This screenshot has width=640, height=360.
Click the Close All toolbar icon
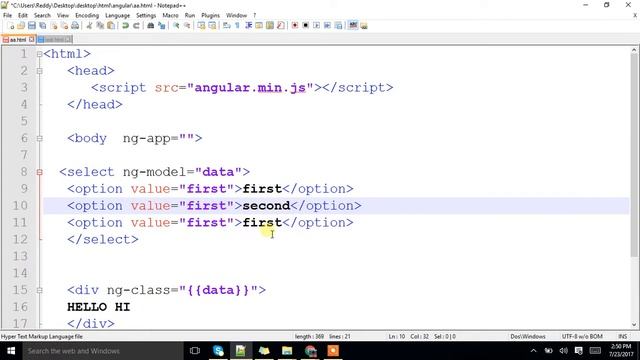64,26
